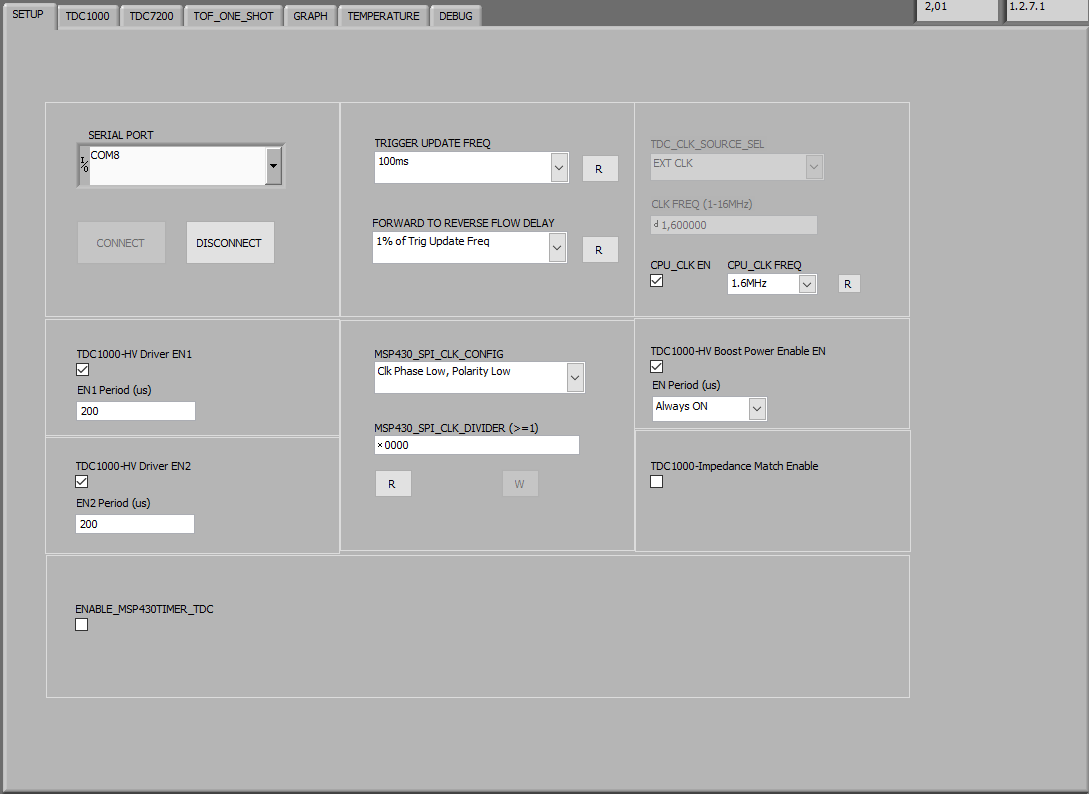Click R button beside TRIGGER UPDATE FREQ

pos(599,169)
